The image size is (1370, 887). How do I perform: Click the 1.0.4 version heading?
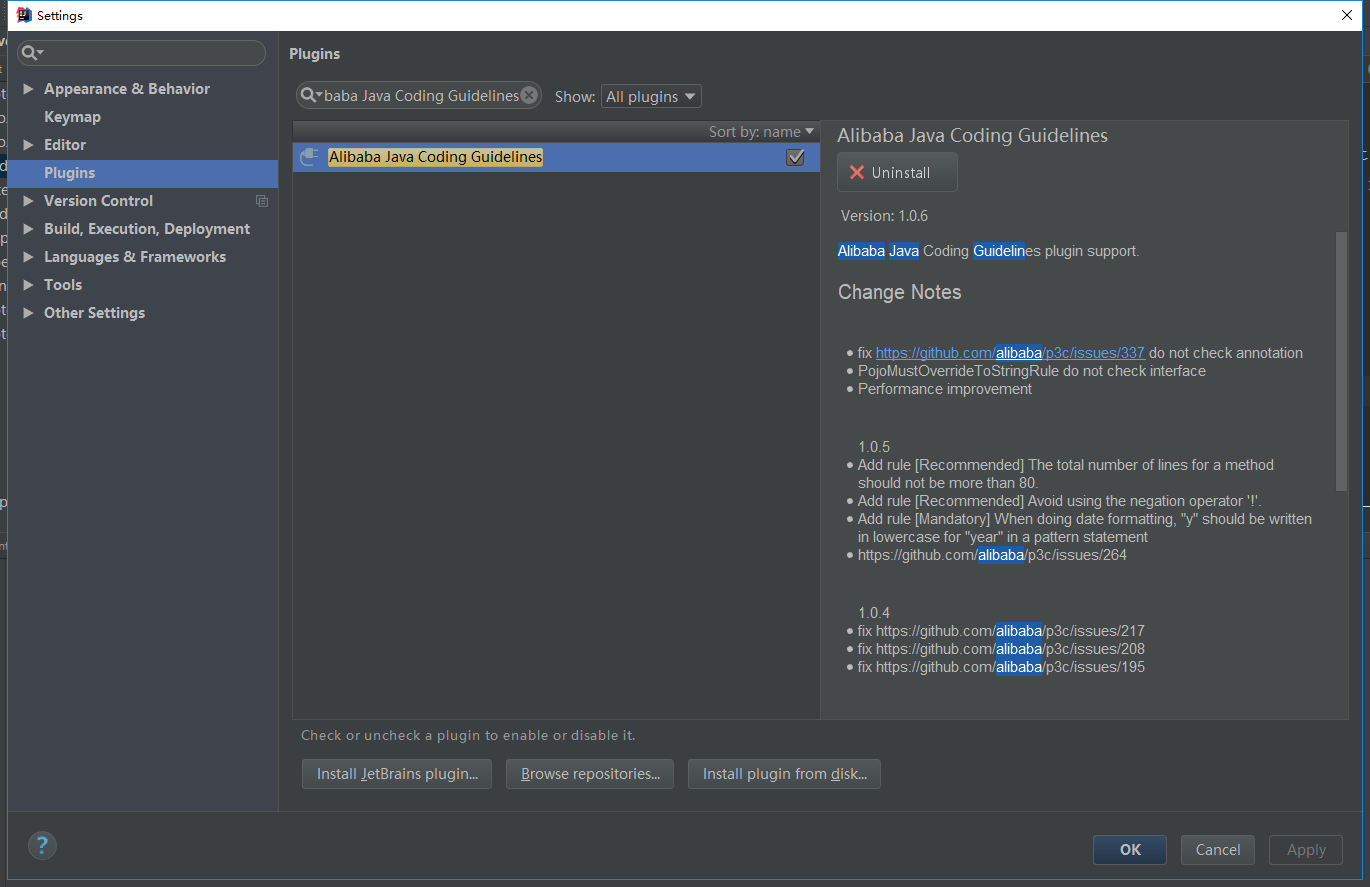coord(874,613)
